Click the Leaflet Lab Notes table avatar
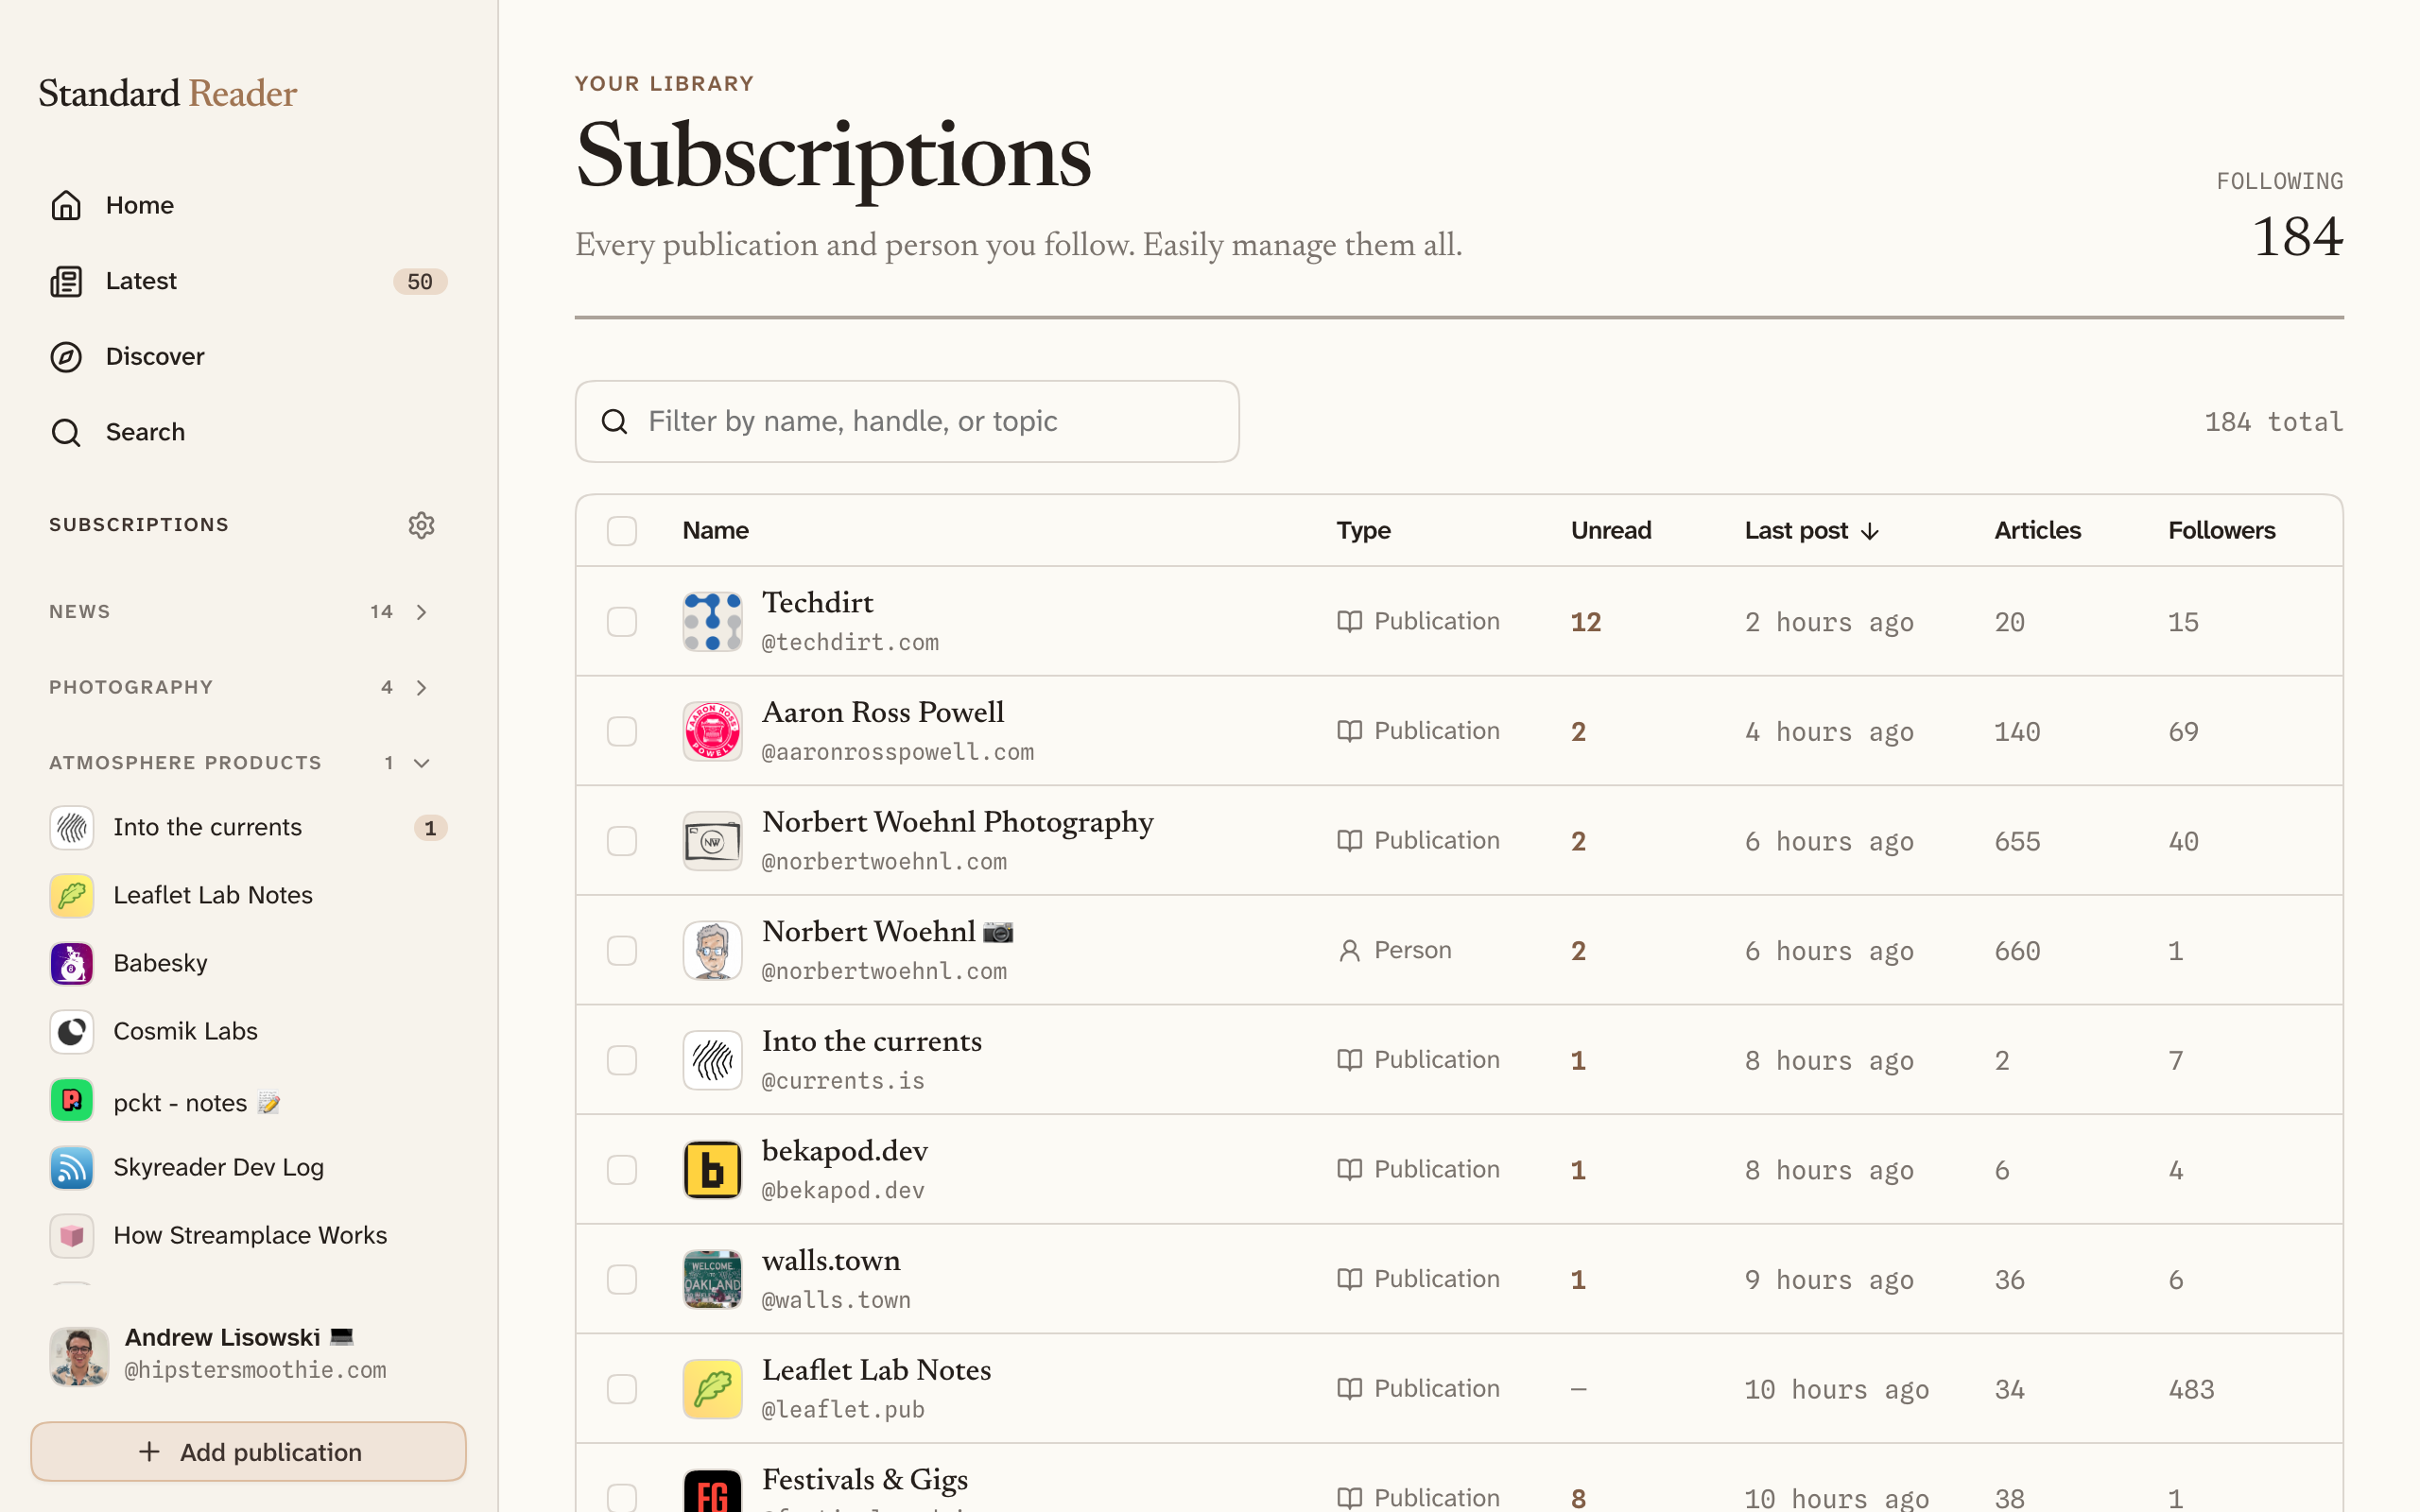Viewport: 2420px width, 1512px height. click(x=712, y=1389)
